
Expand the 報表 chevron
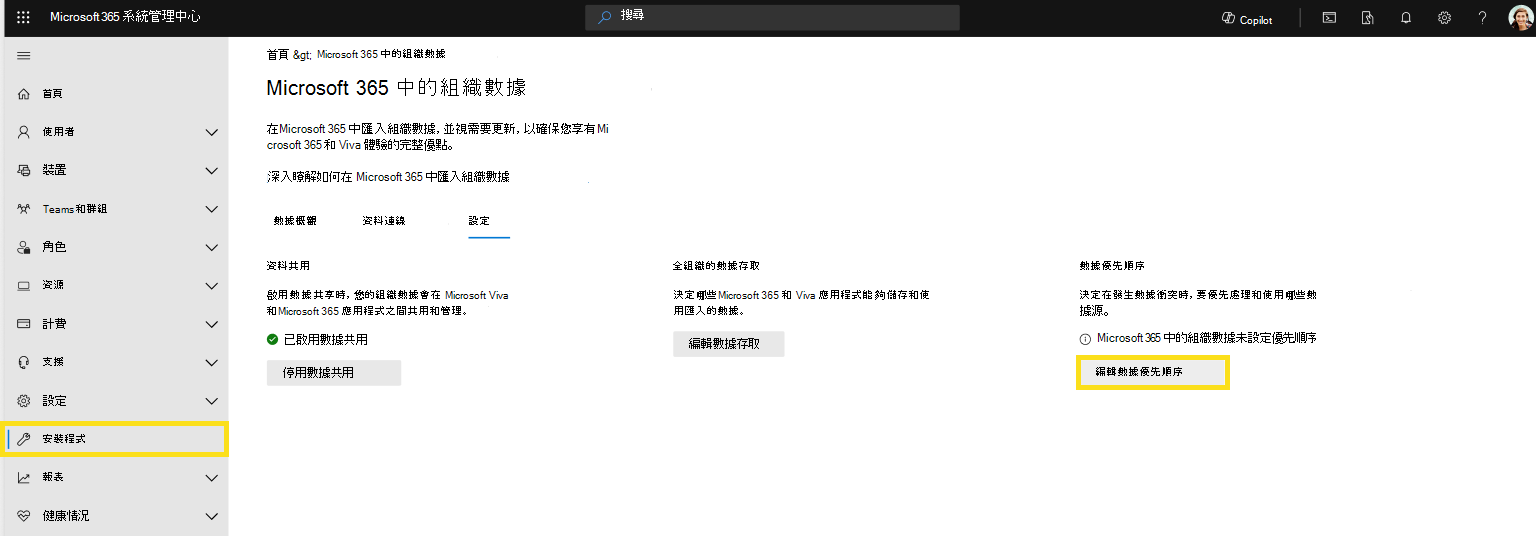(211, 478)
